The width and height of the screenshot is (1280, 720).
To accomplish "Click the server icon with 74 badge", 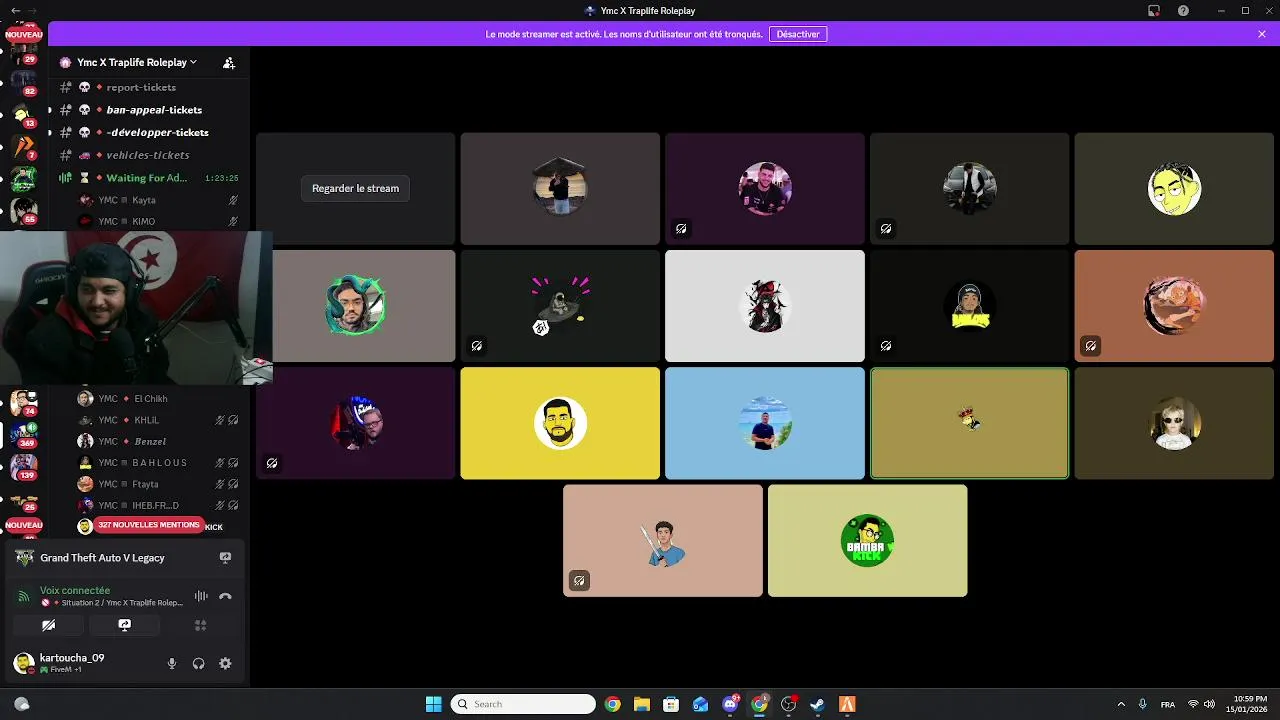I will point(23,403).
